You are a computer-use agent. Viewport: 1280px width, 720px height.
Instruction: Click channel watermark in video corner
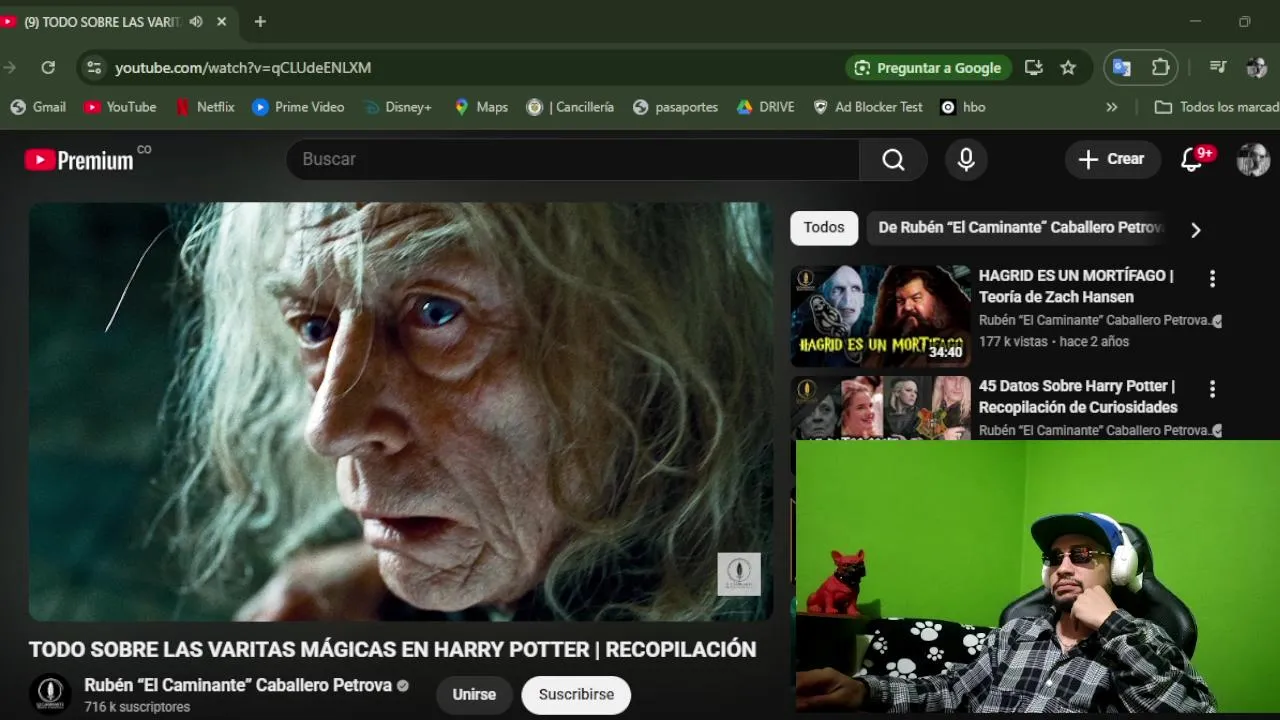click(x=739, y=574)
